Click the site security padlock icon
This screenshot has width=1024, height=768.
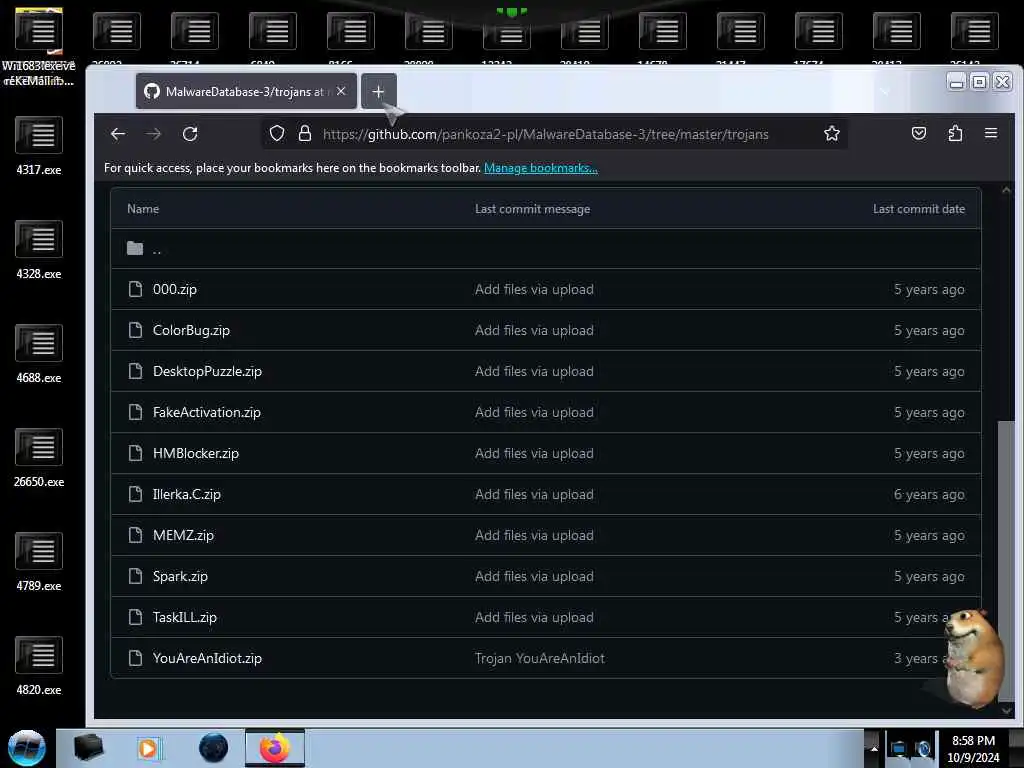(305, 134)
